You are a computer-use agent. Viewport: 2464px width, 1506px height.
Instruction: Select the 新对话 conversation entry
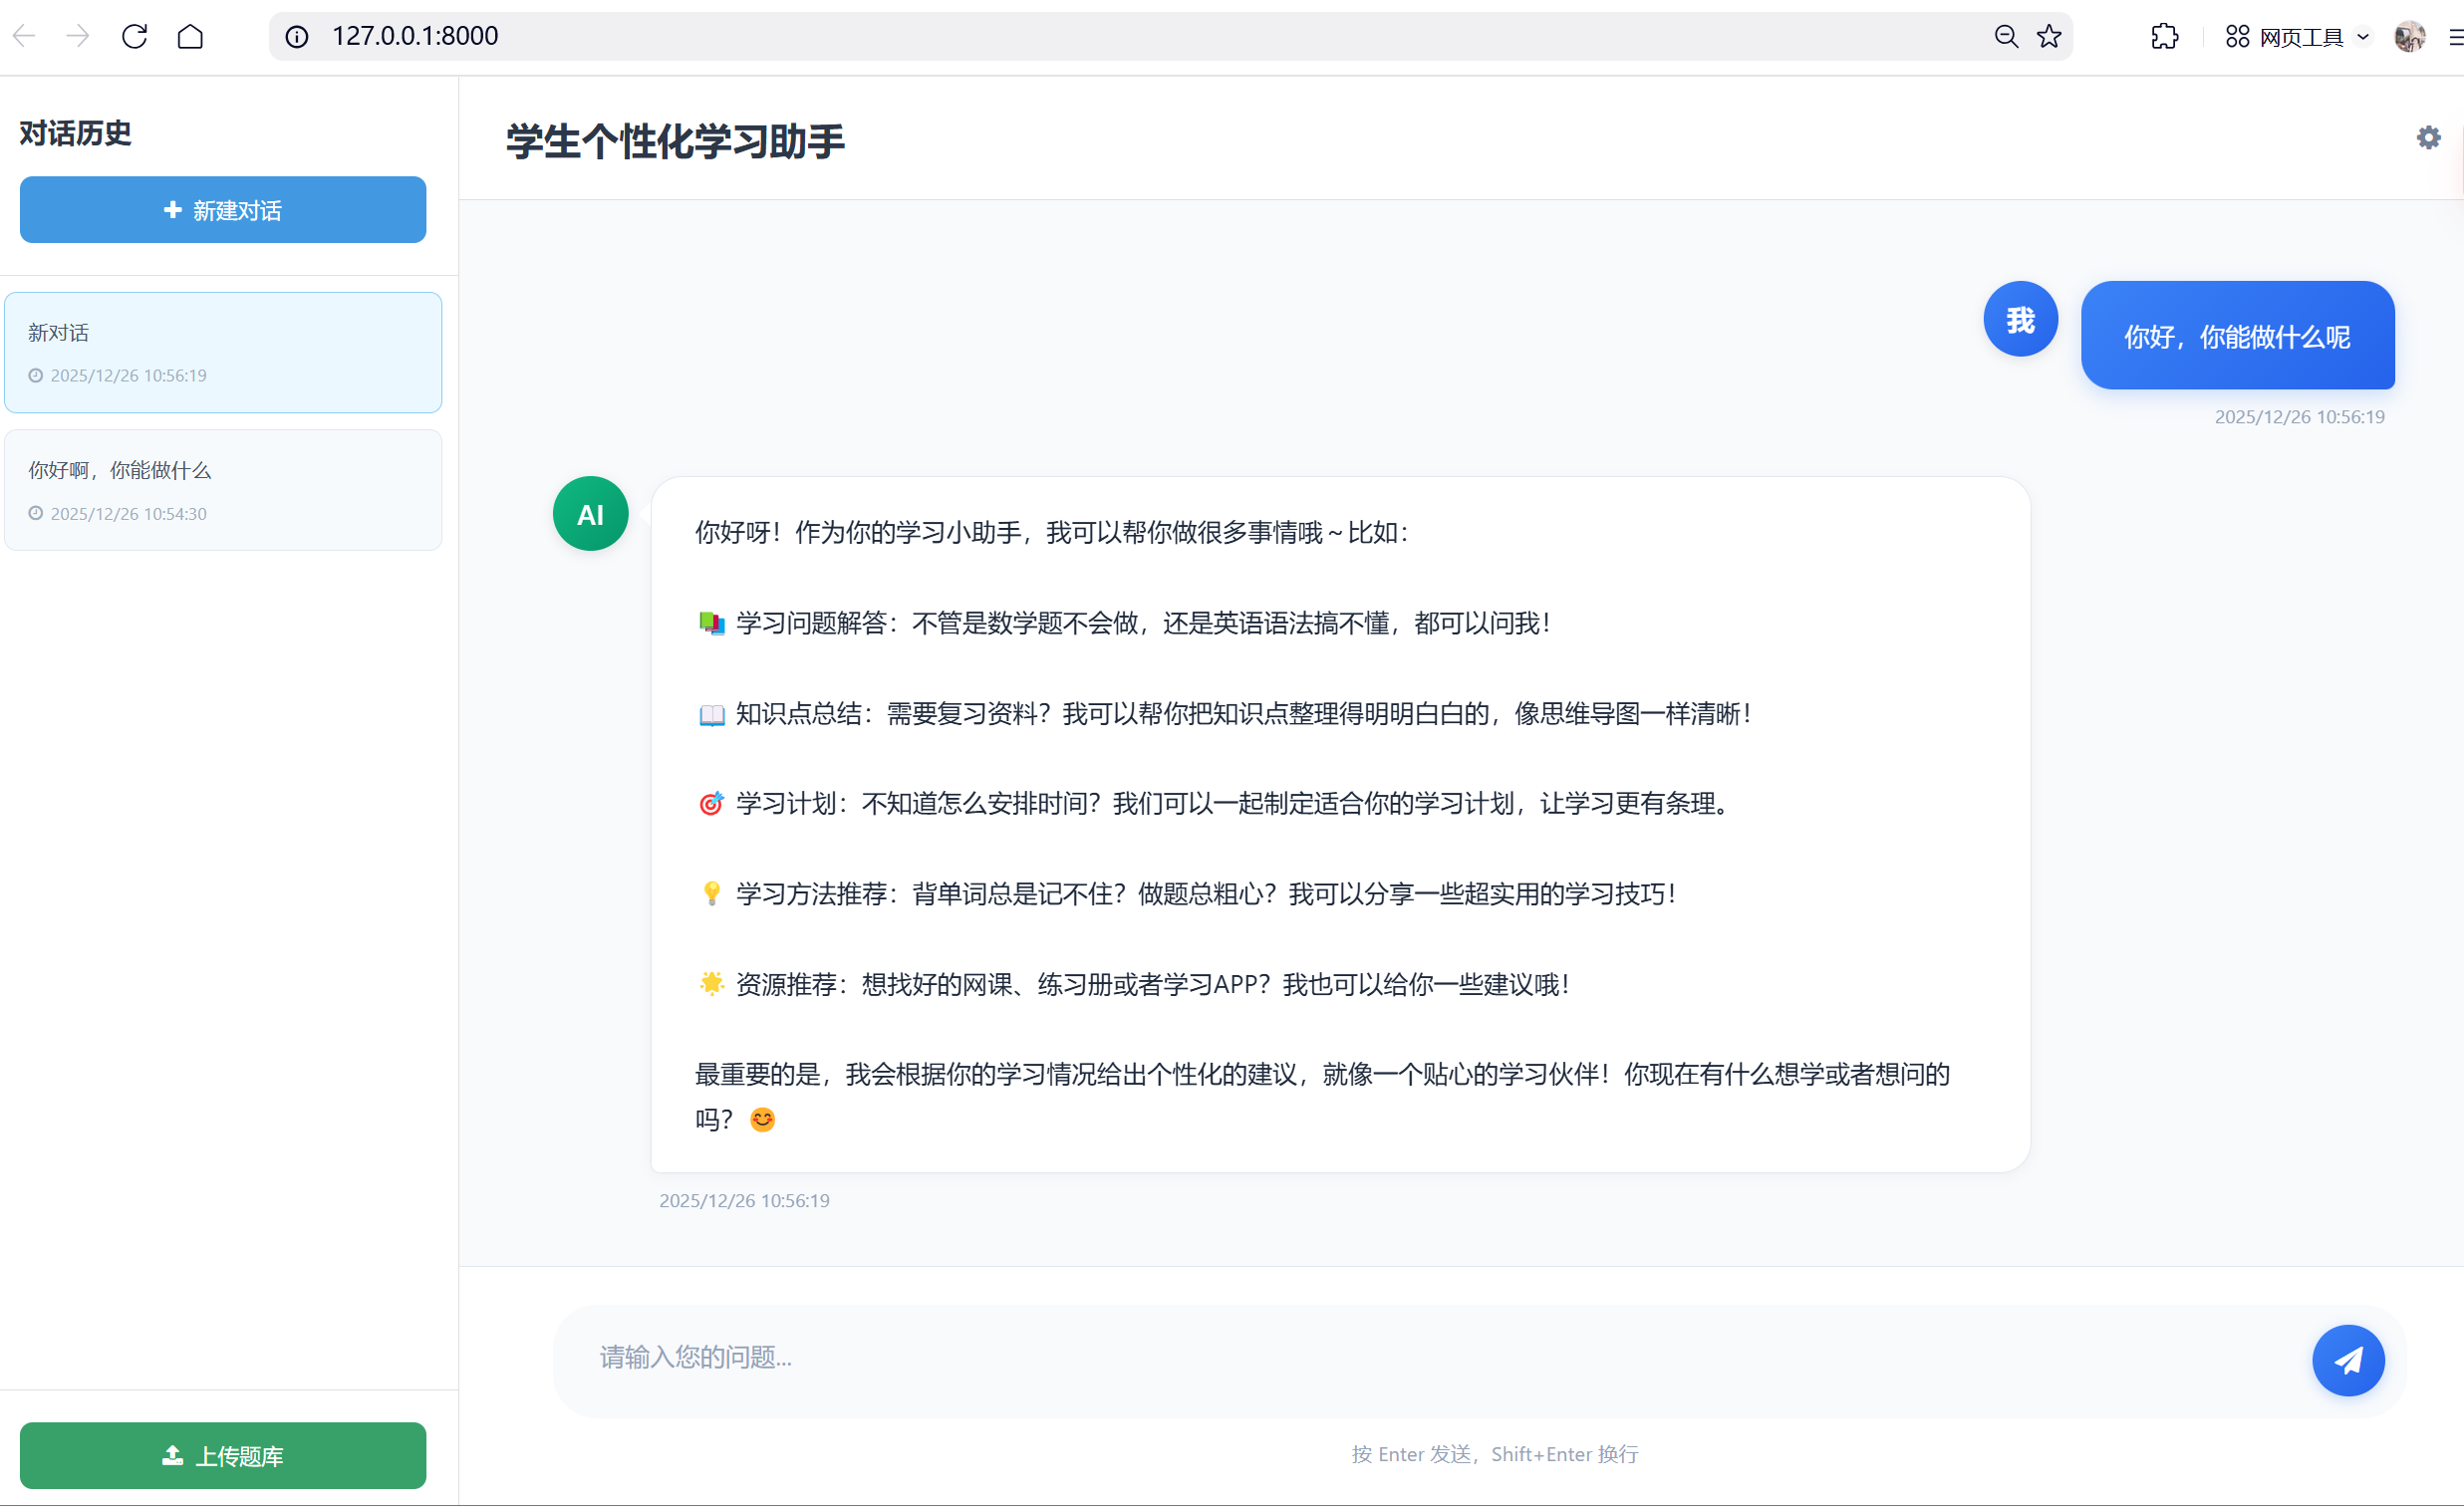[222, 351]
